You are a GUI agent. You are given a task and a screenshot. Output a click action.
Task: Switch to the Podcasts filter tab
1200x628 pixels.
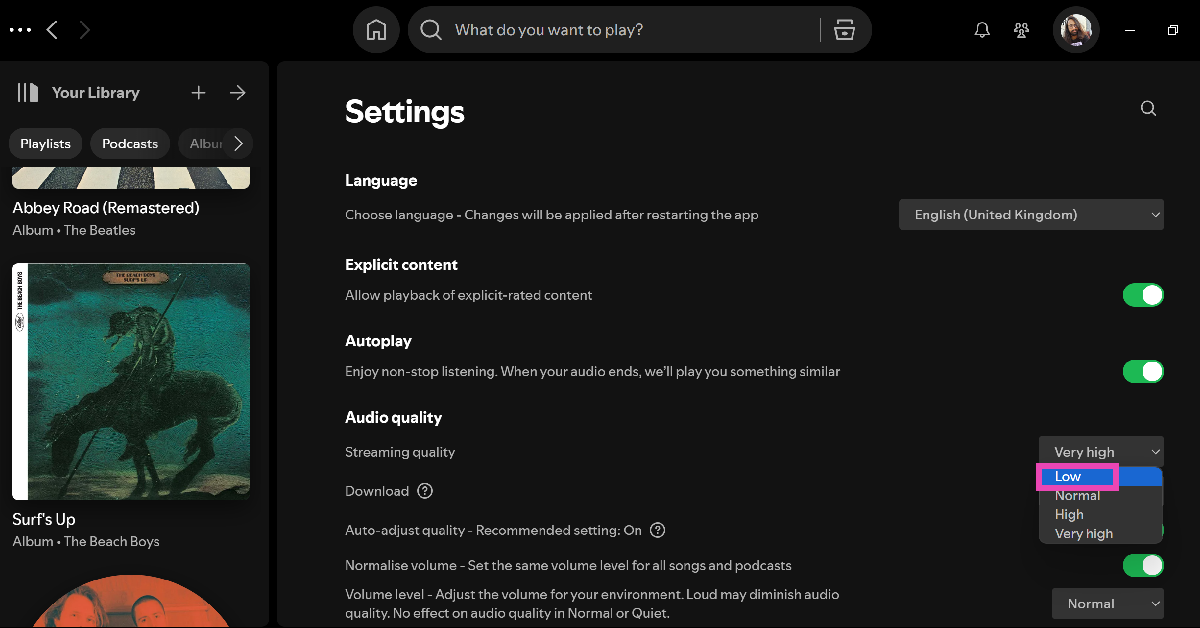click(130, 144)
